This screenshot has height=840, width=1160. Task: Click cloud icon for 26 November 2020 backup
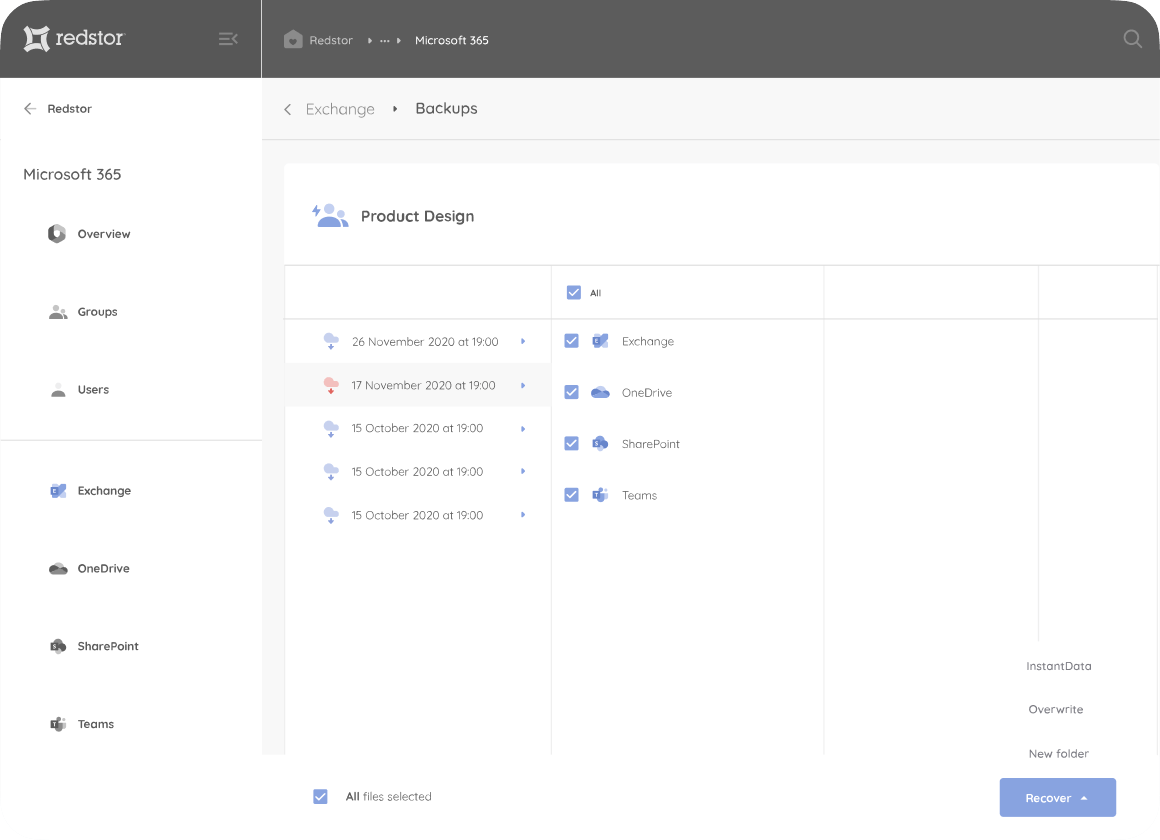[x=331, y=341]
